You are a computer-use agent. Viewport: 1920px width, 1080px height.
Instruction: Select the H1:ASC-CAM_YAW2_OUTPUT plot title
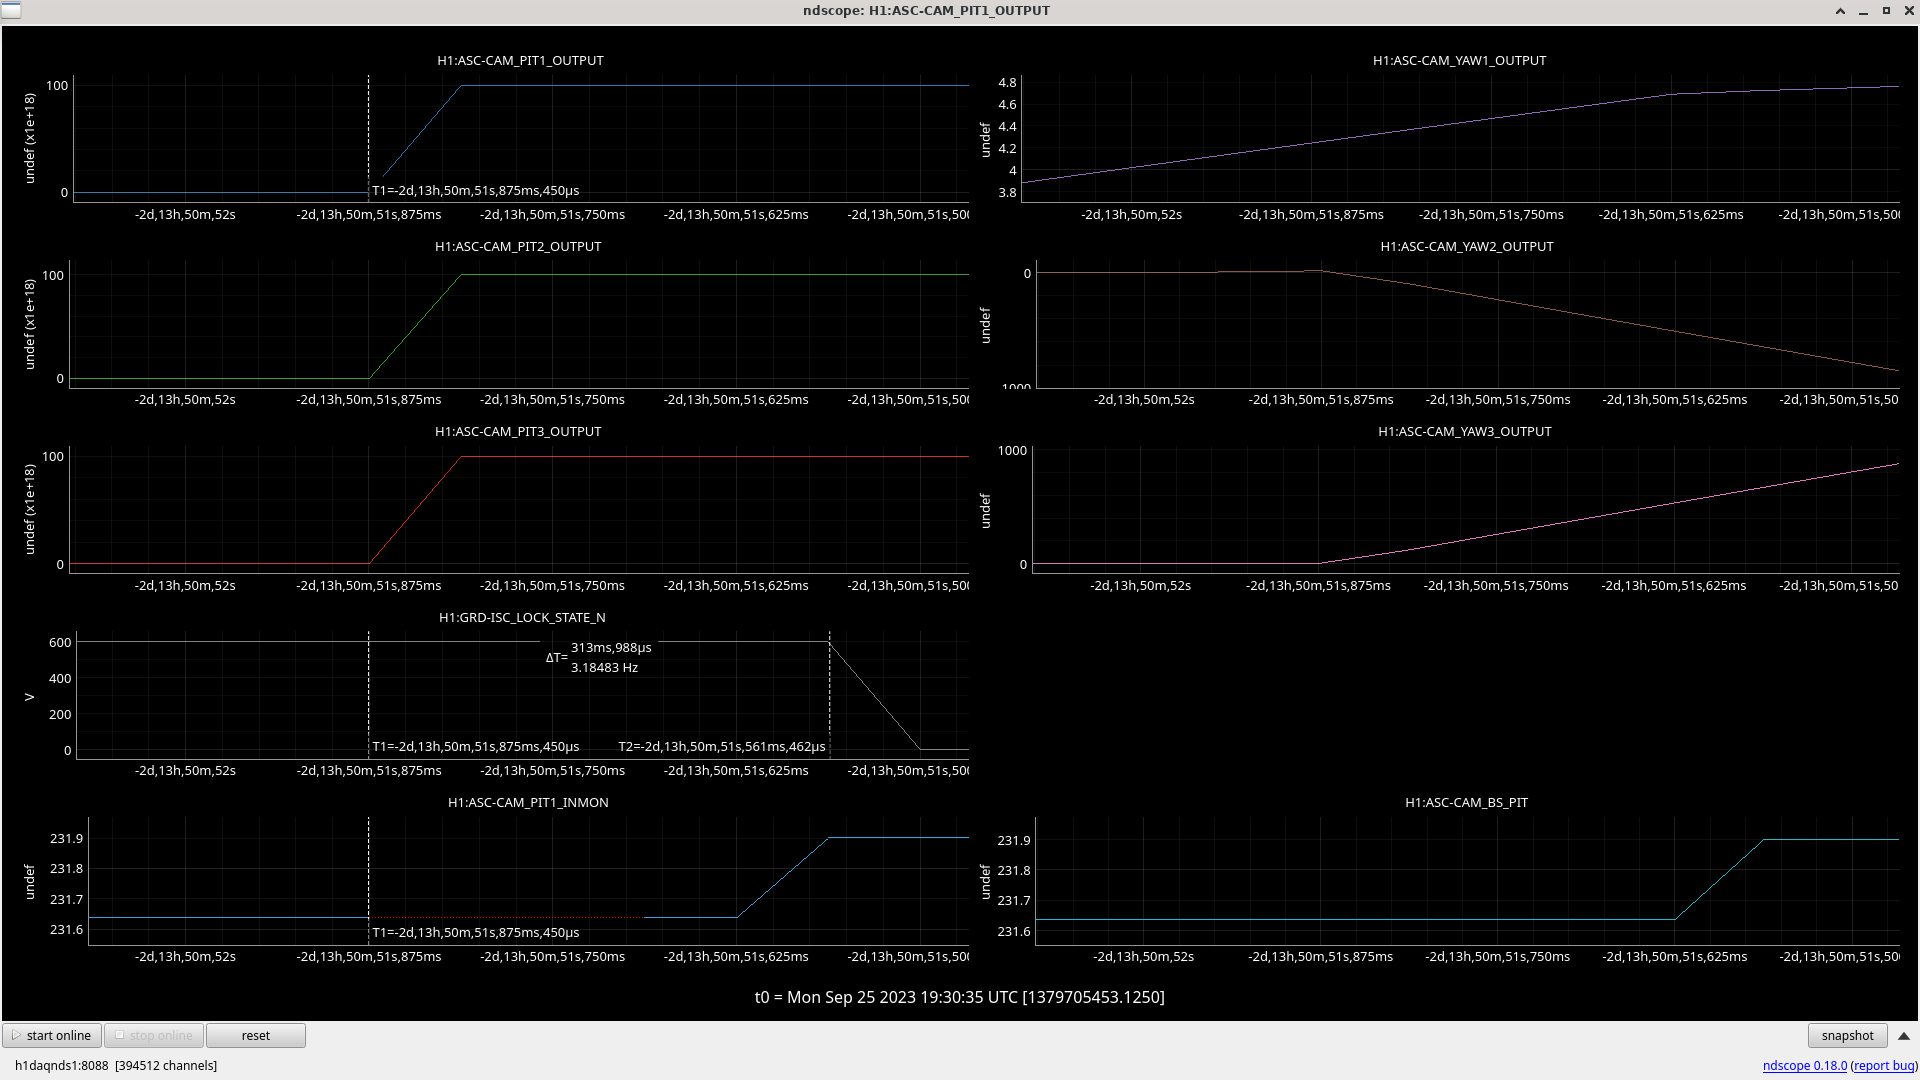coord(1467,246)
